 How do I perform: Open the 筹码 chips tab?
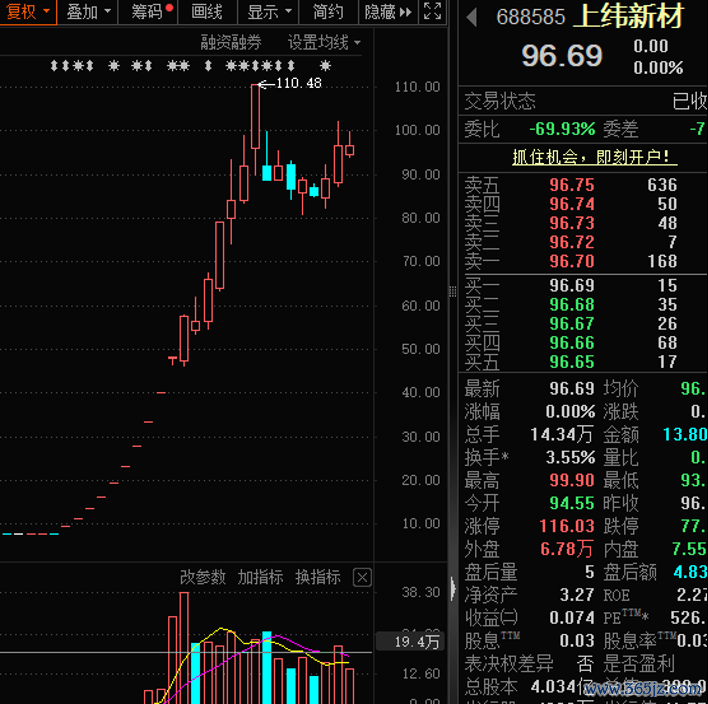click(147, 12)
